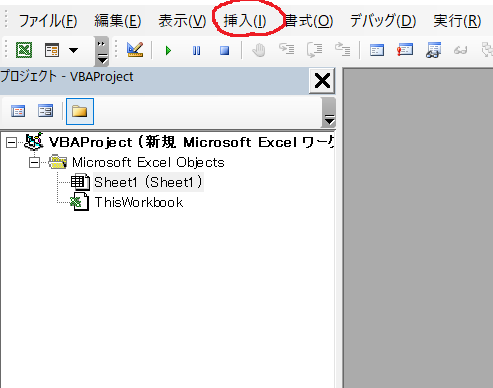Collapse the VBAProject tree node
Image resolution: width=493 pixels, height=388 pixels.
tap(12, 143)
